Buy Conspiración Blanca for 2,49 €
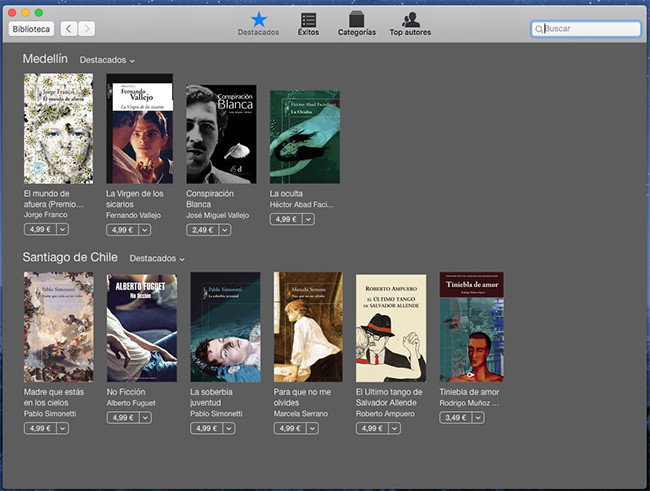 (x=202, y=230)
